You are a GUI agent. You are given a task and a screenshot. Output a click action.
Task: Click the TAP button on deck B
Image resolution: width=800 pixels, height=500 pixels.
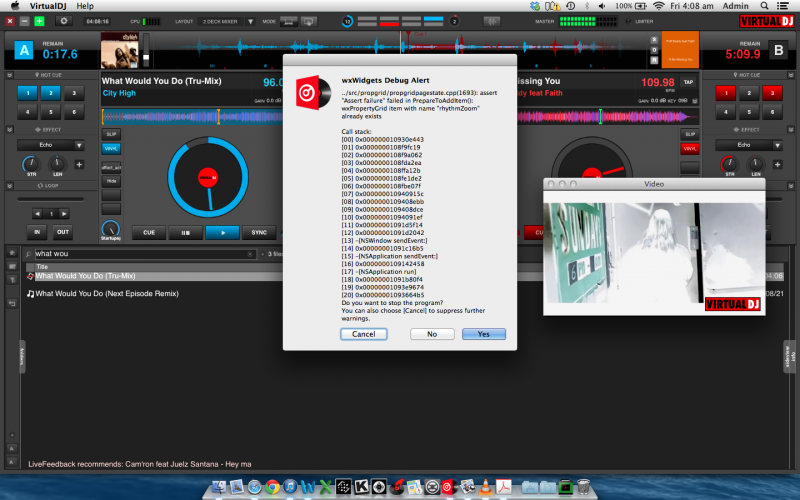pos(688,82)
